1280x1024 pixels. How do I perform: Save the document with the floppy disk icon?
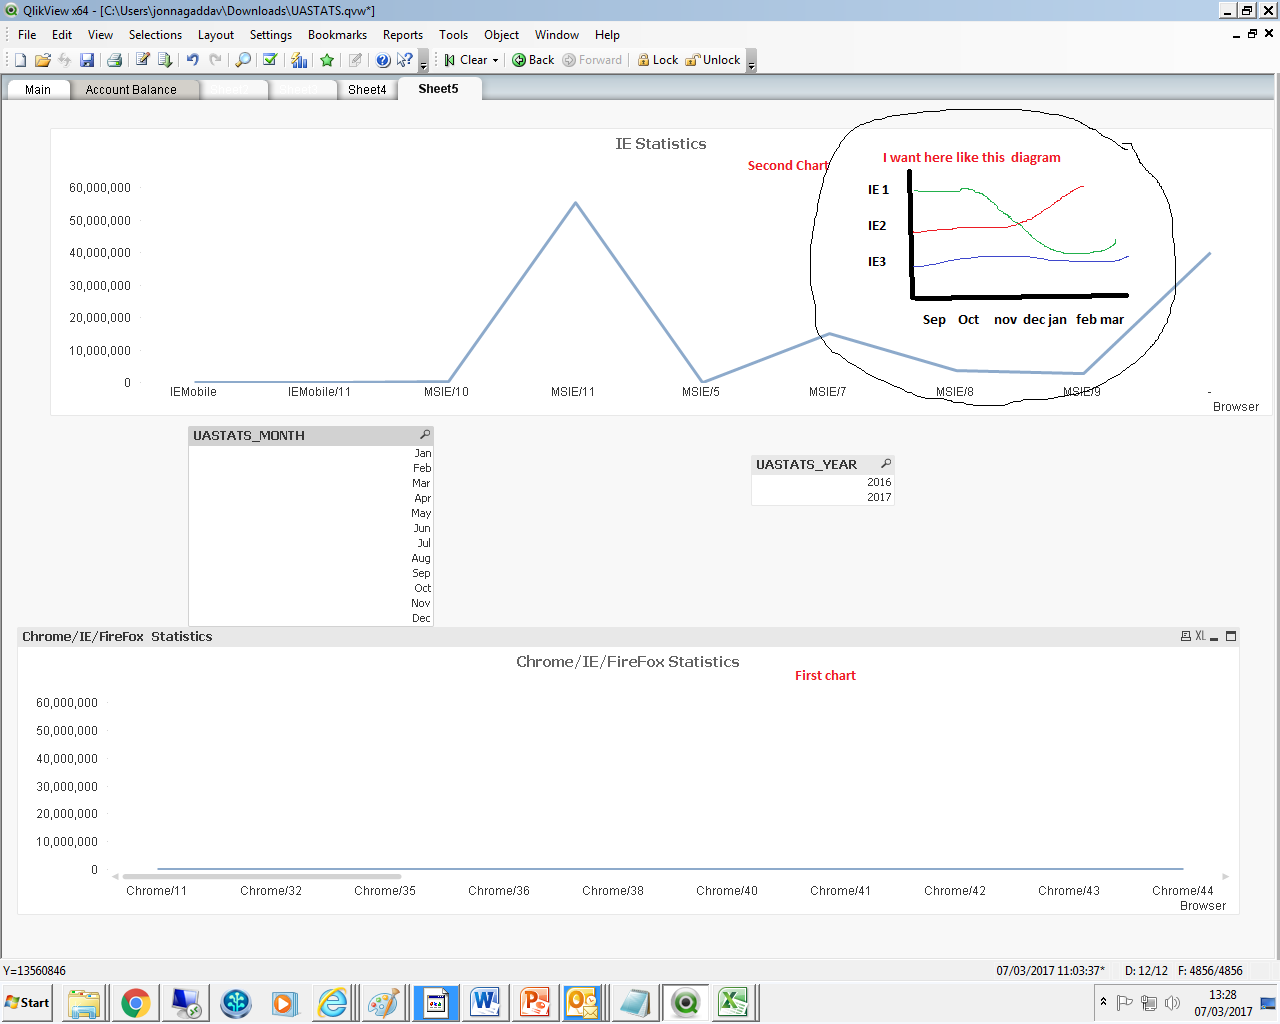tap(87, 60)
